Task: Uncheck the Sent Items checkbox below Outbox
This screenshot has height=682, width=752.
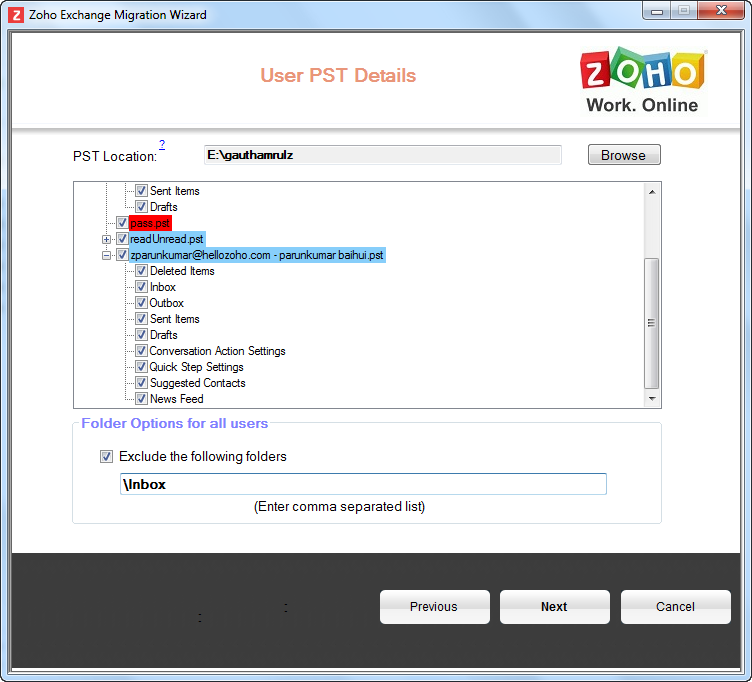Action: tap(141, 318)
